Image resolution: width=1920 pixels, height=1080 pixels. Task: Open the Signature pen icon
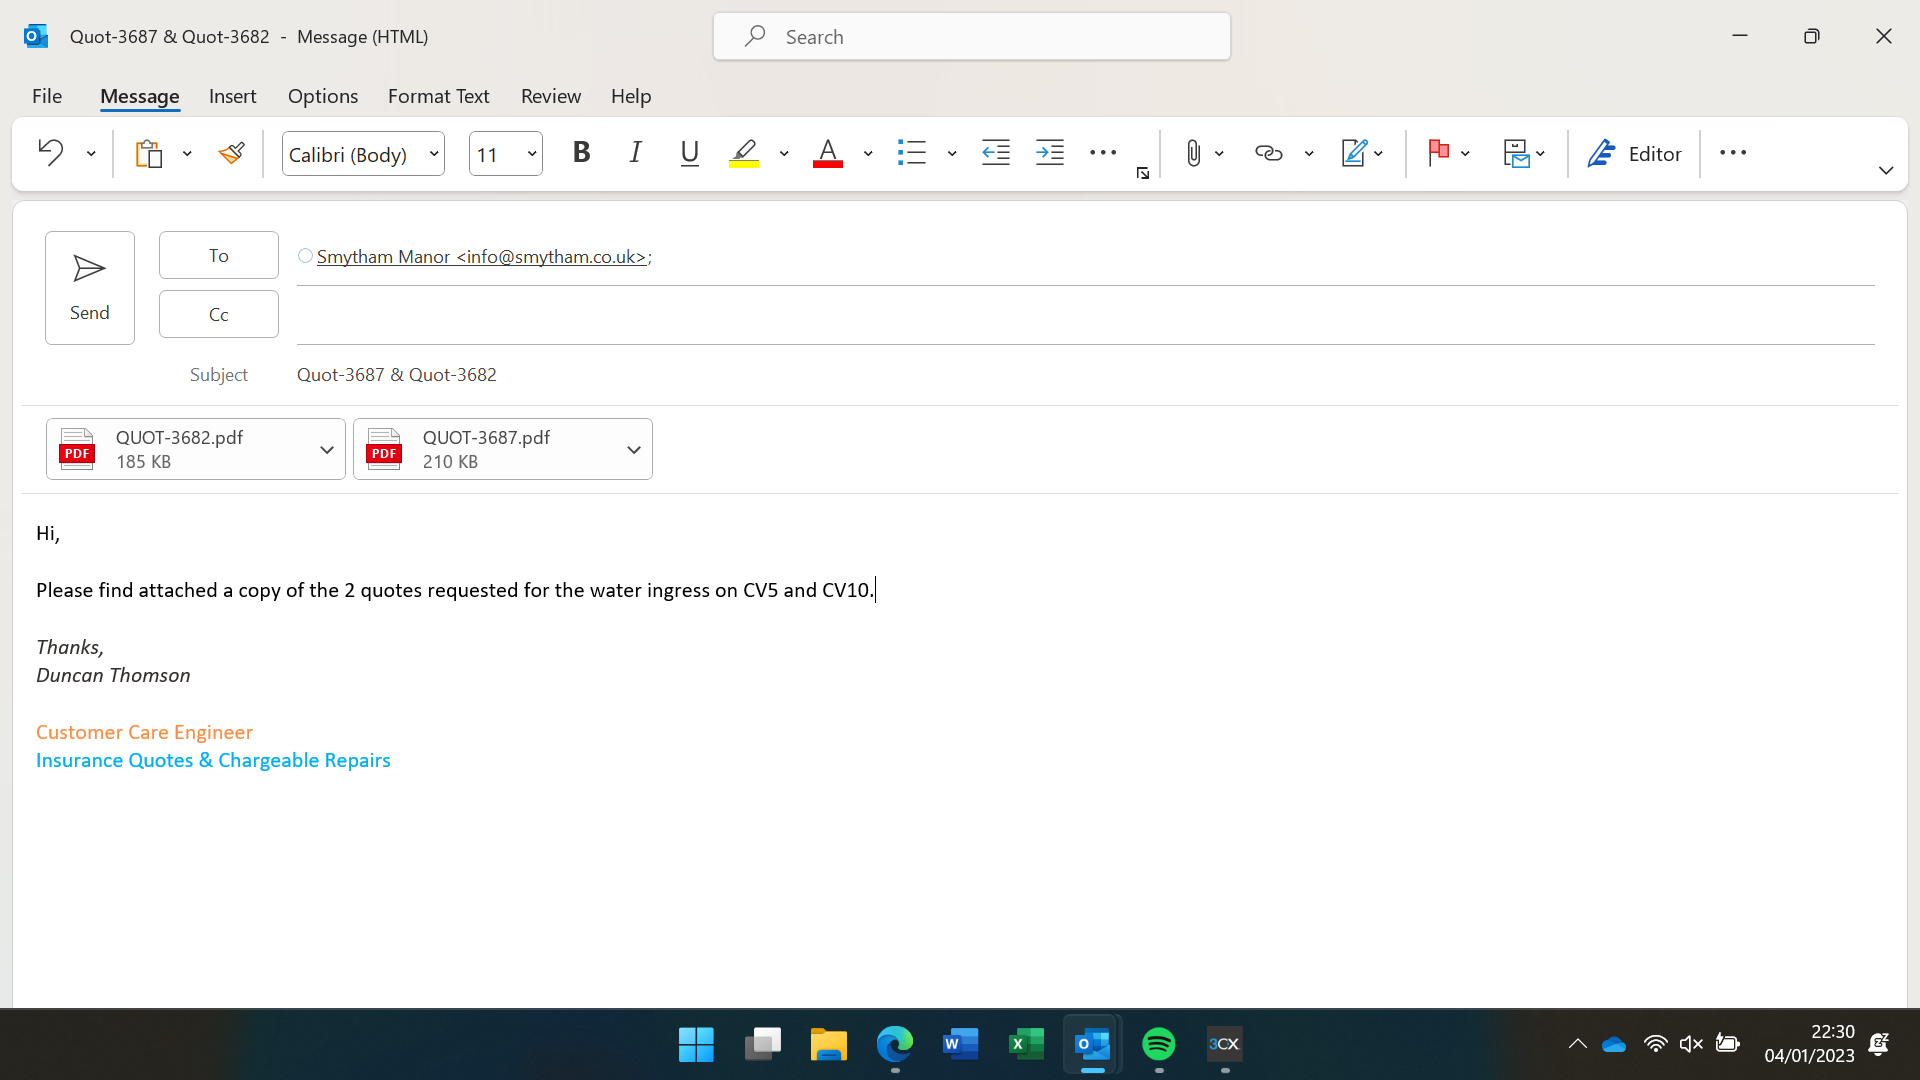point(1353,153)
